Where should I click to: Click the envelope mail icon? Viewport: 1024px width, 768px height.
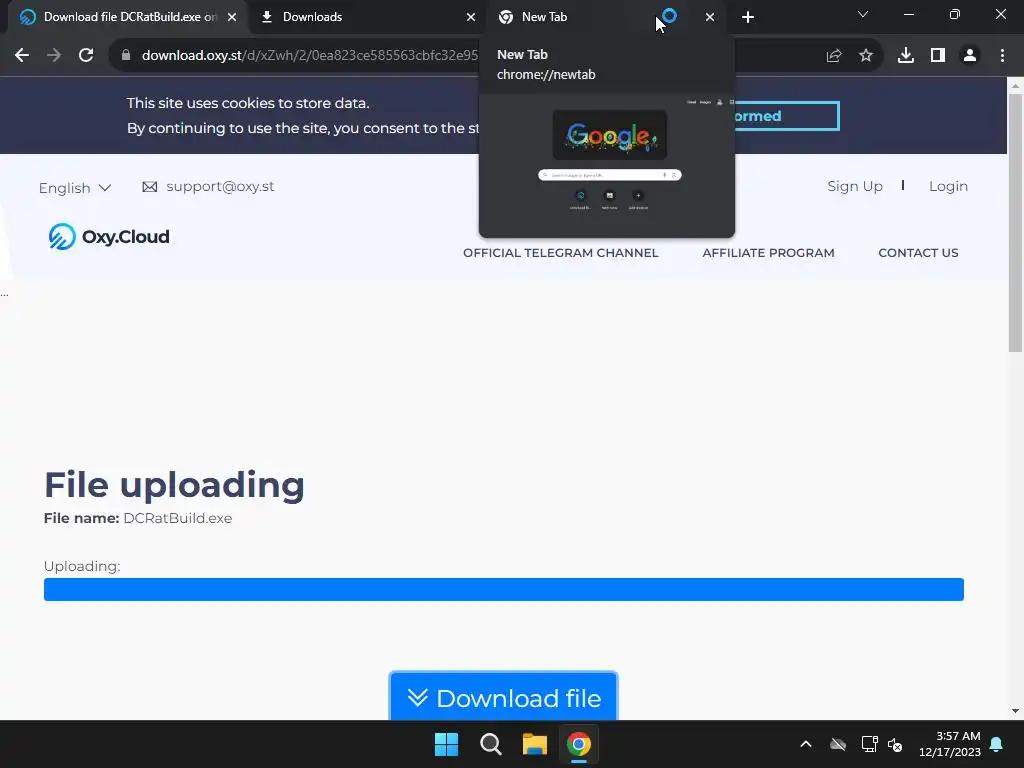pos(150,187)
